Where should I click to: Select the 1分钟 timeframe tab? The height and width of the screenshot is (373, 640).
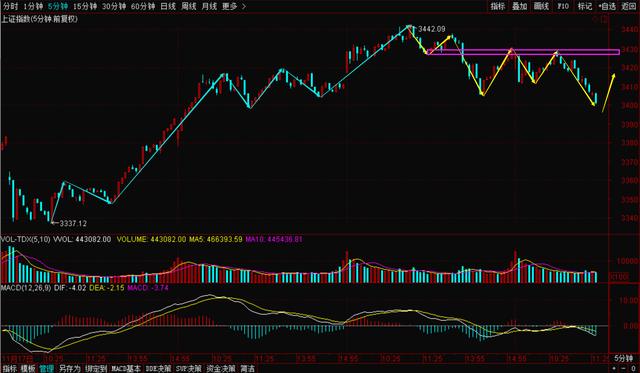tap(33, 6)
